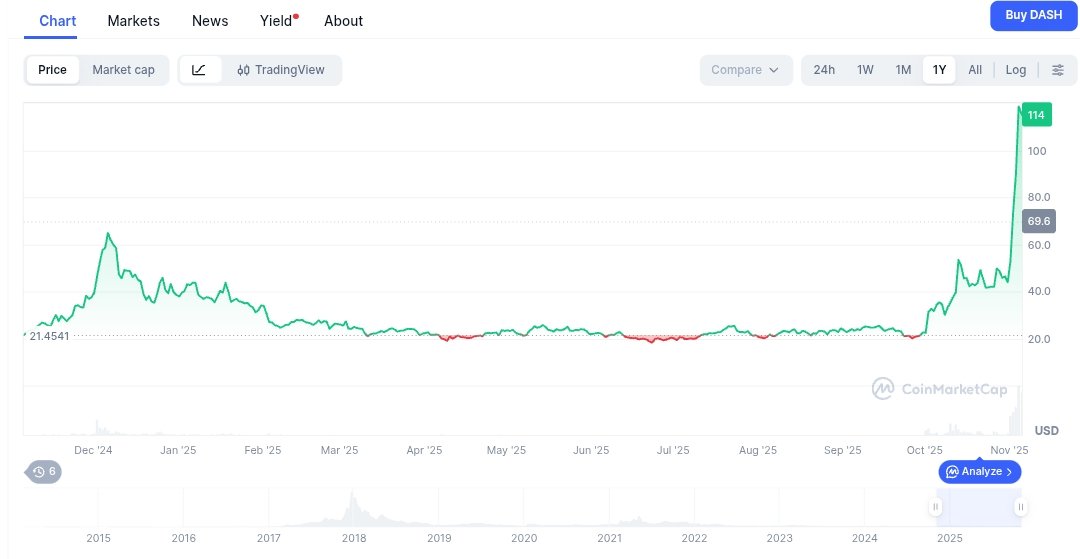
Task: Open chart settings sliders icon
Action: tap(1057, 70)
